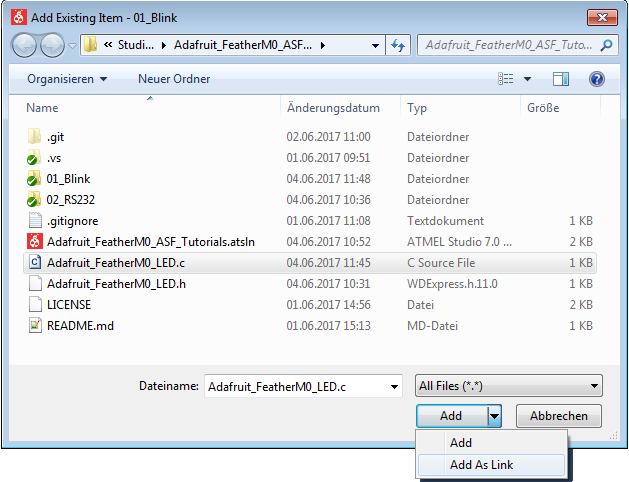Click the type MD-Datei
Viewport: 629px width, 482px height.
coord(432,326)
